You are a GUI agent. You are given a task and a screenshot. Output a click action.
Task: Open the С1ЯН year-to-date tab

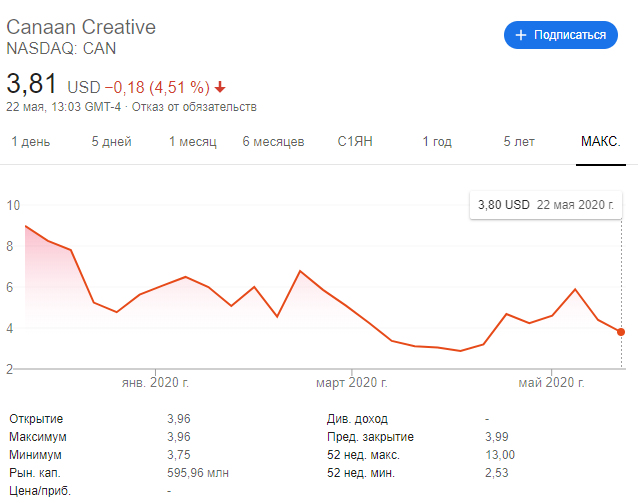(355, 142)
